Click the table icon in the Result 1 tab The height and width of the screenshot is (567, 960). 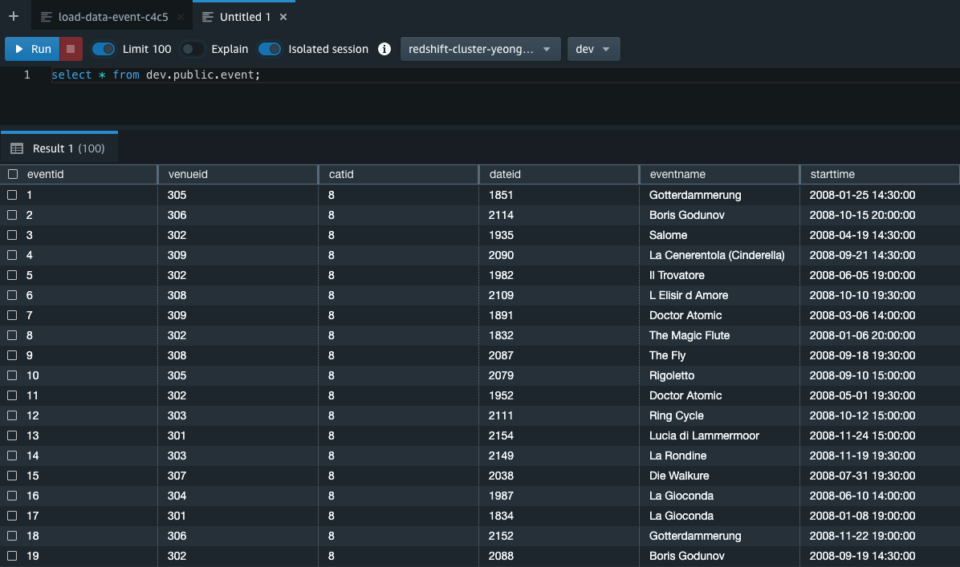point(17,148)
